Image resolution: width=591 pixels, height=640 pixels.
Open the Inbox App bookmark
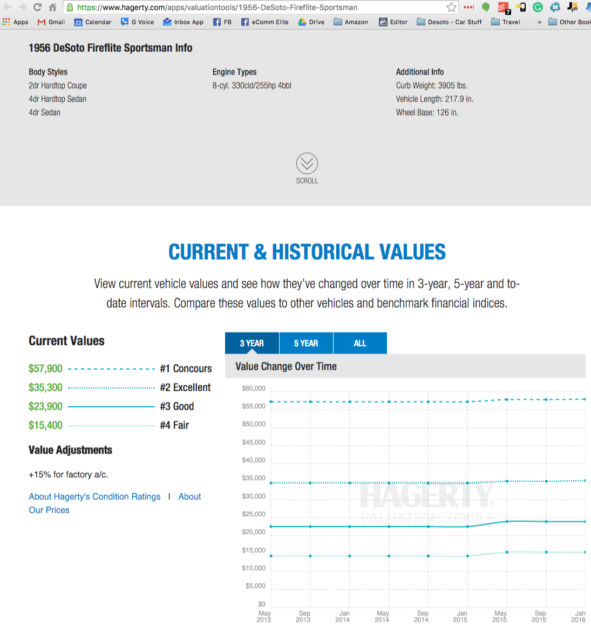pyautogui.click(x=183, y=22)
